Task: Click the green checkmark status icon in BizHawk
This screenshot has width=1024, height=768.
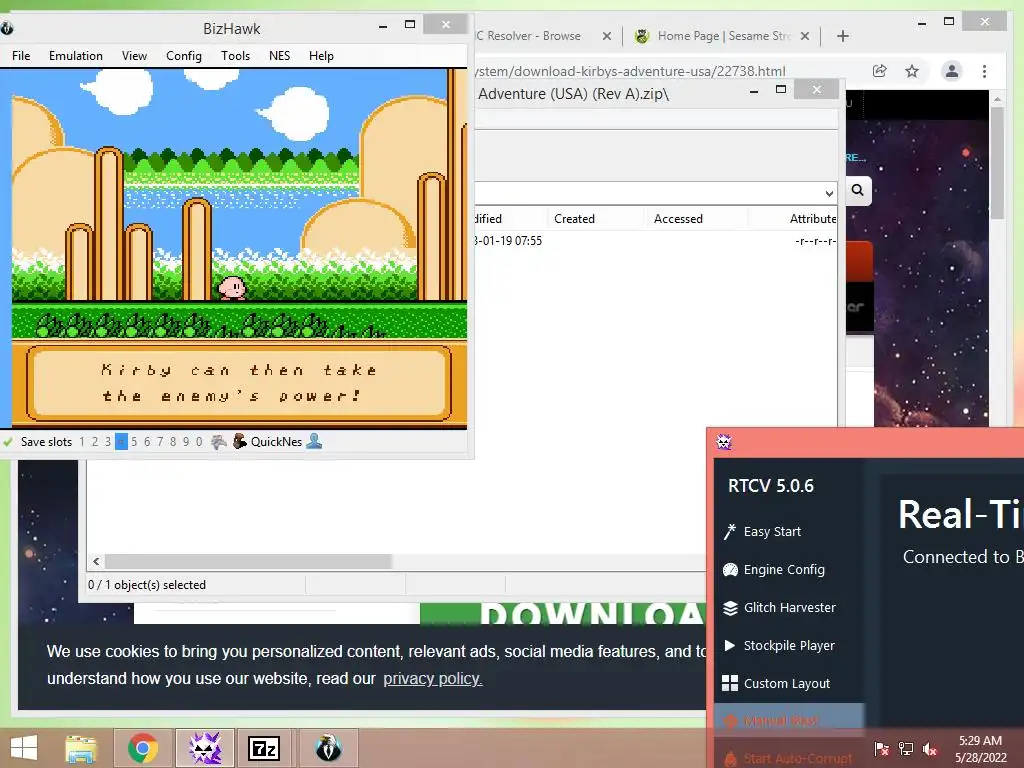Action: (8, 442)
